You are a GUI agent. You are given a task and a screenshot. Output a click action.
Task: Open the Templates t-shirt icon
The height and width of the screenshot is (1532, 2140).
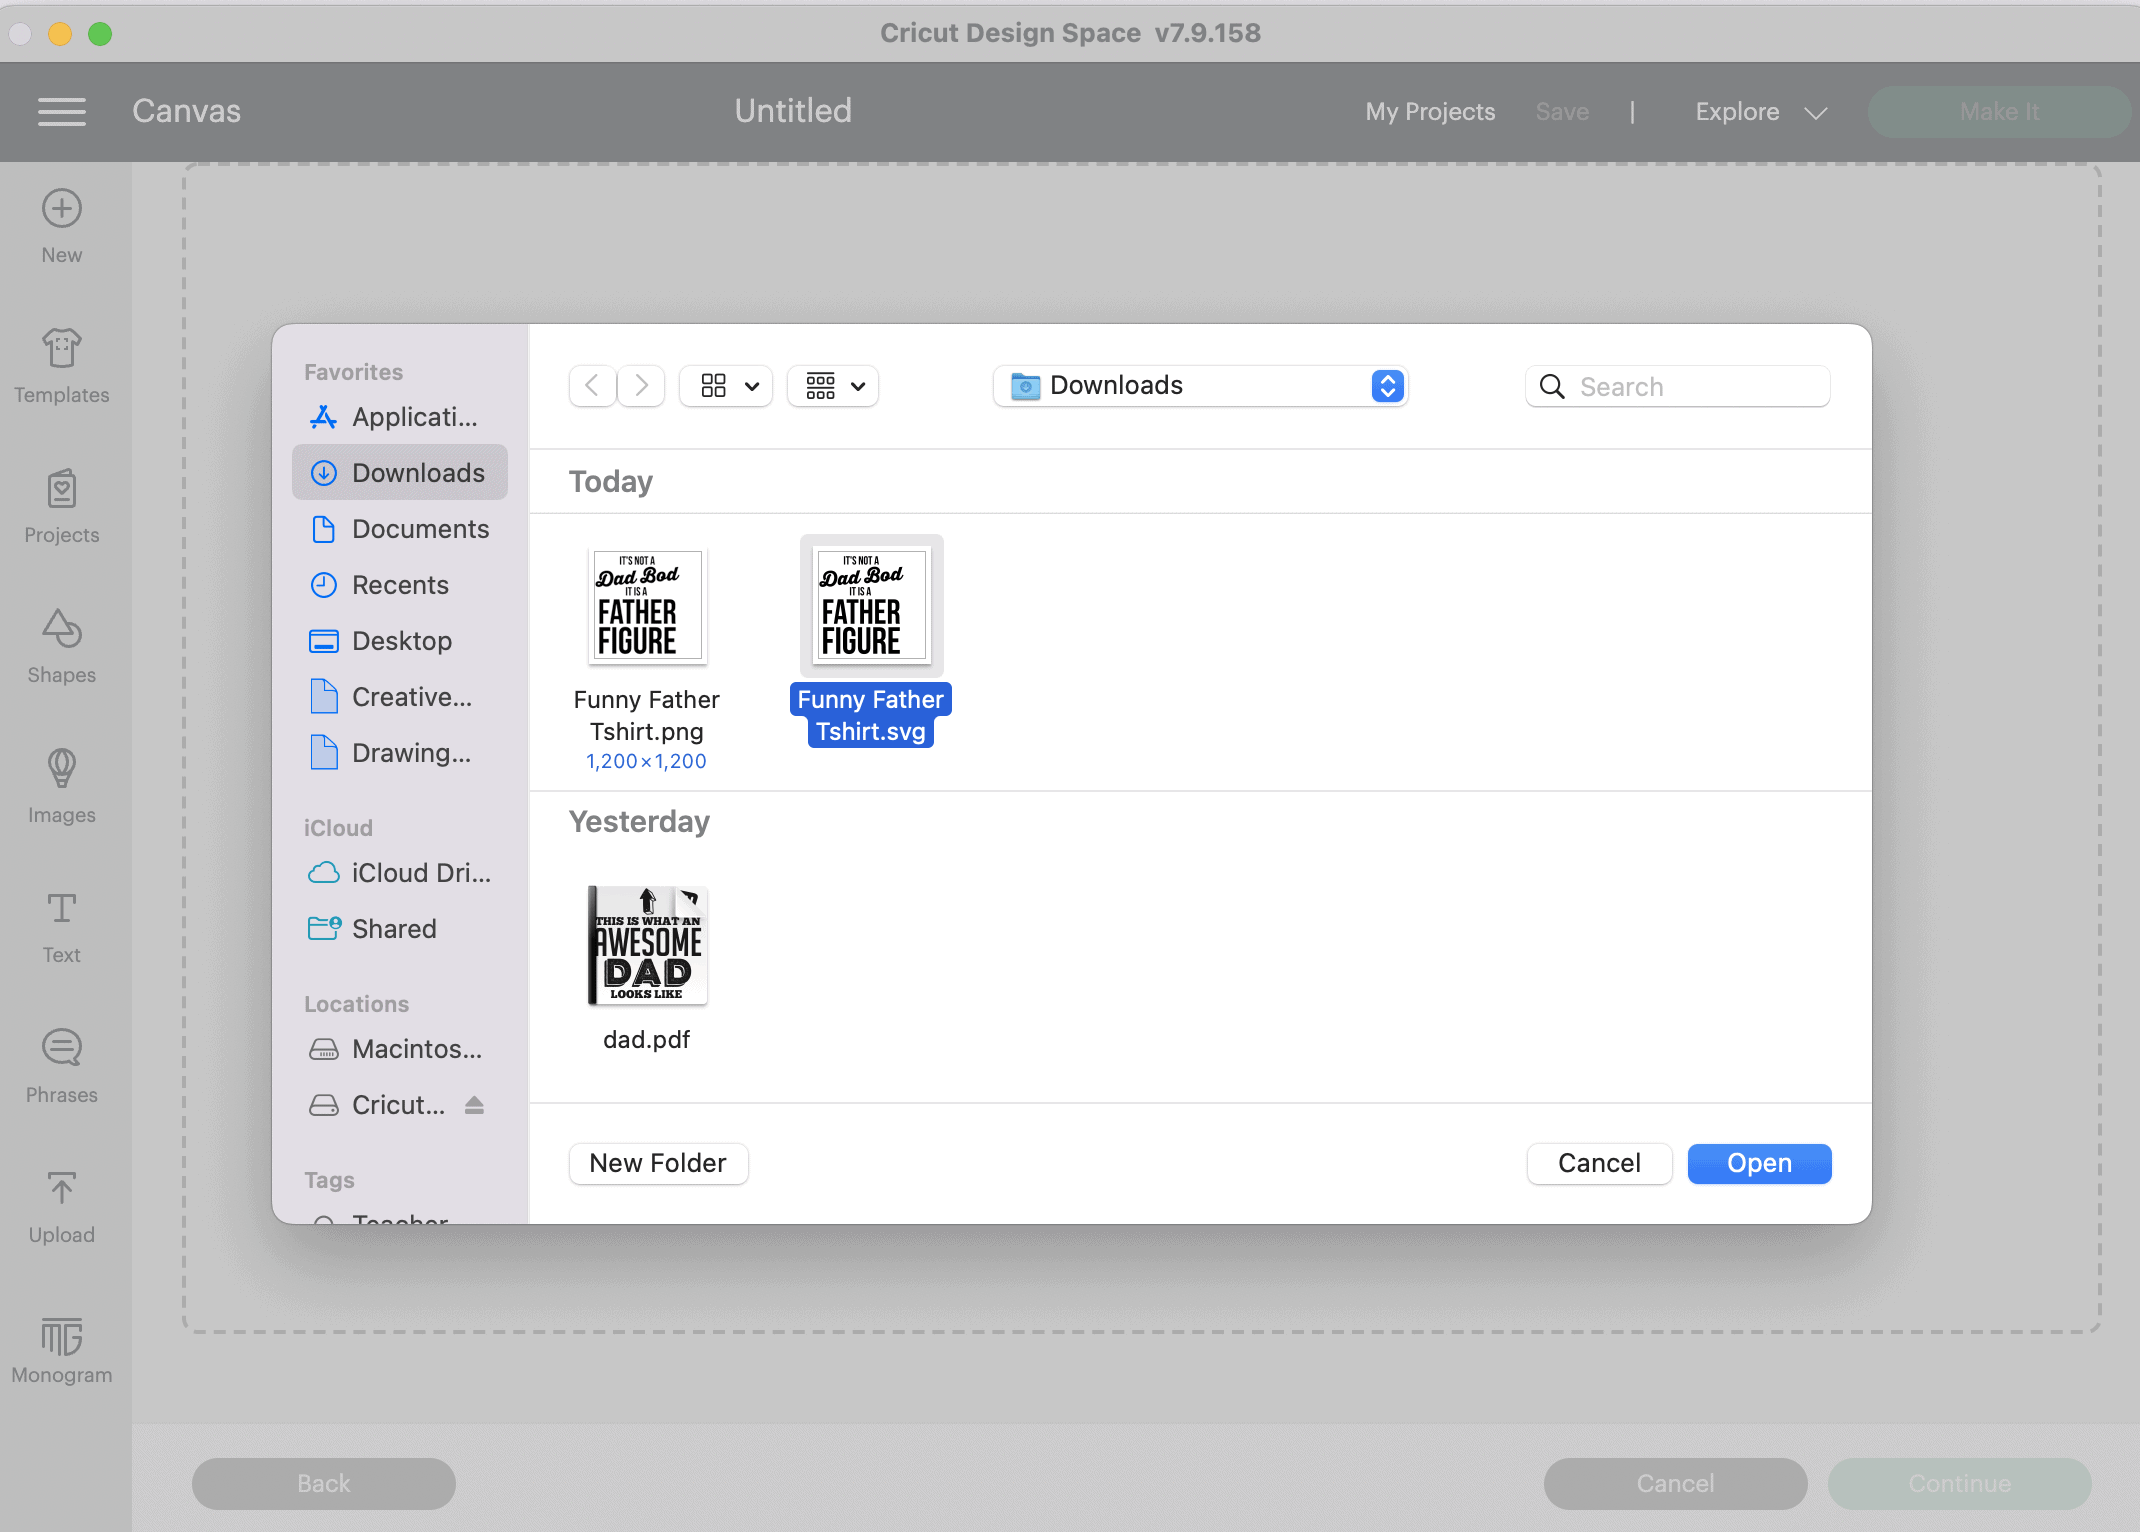tap(62, 348)
